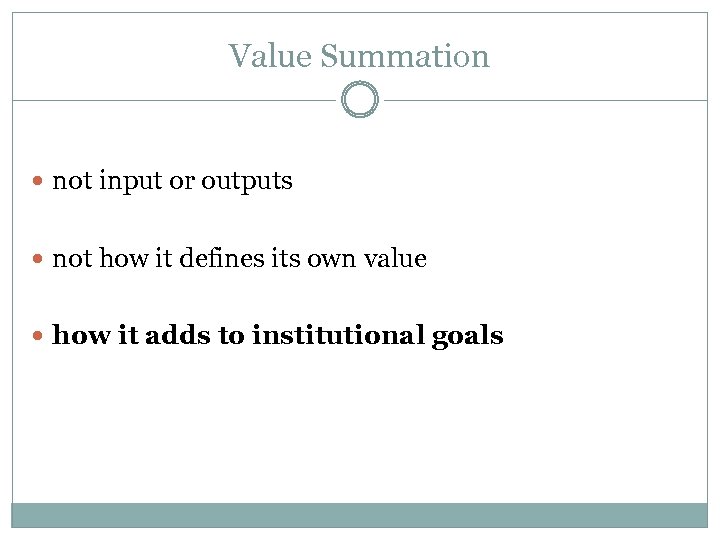
Task: Select the 'not how it defines its own value' line
Action: point(239,259)
